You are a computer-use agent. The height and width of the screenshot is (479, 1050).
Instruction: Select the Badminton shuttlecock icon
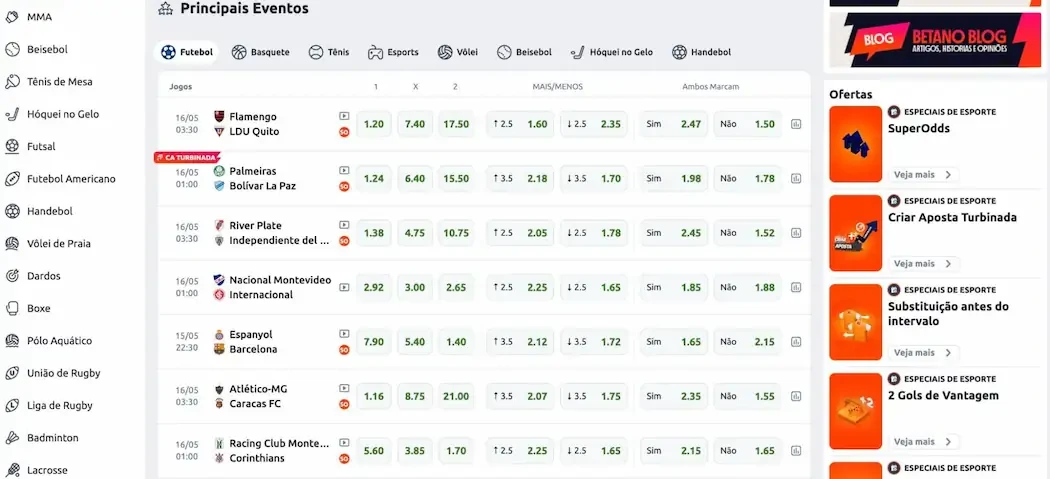[12, 438]
